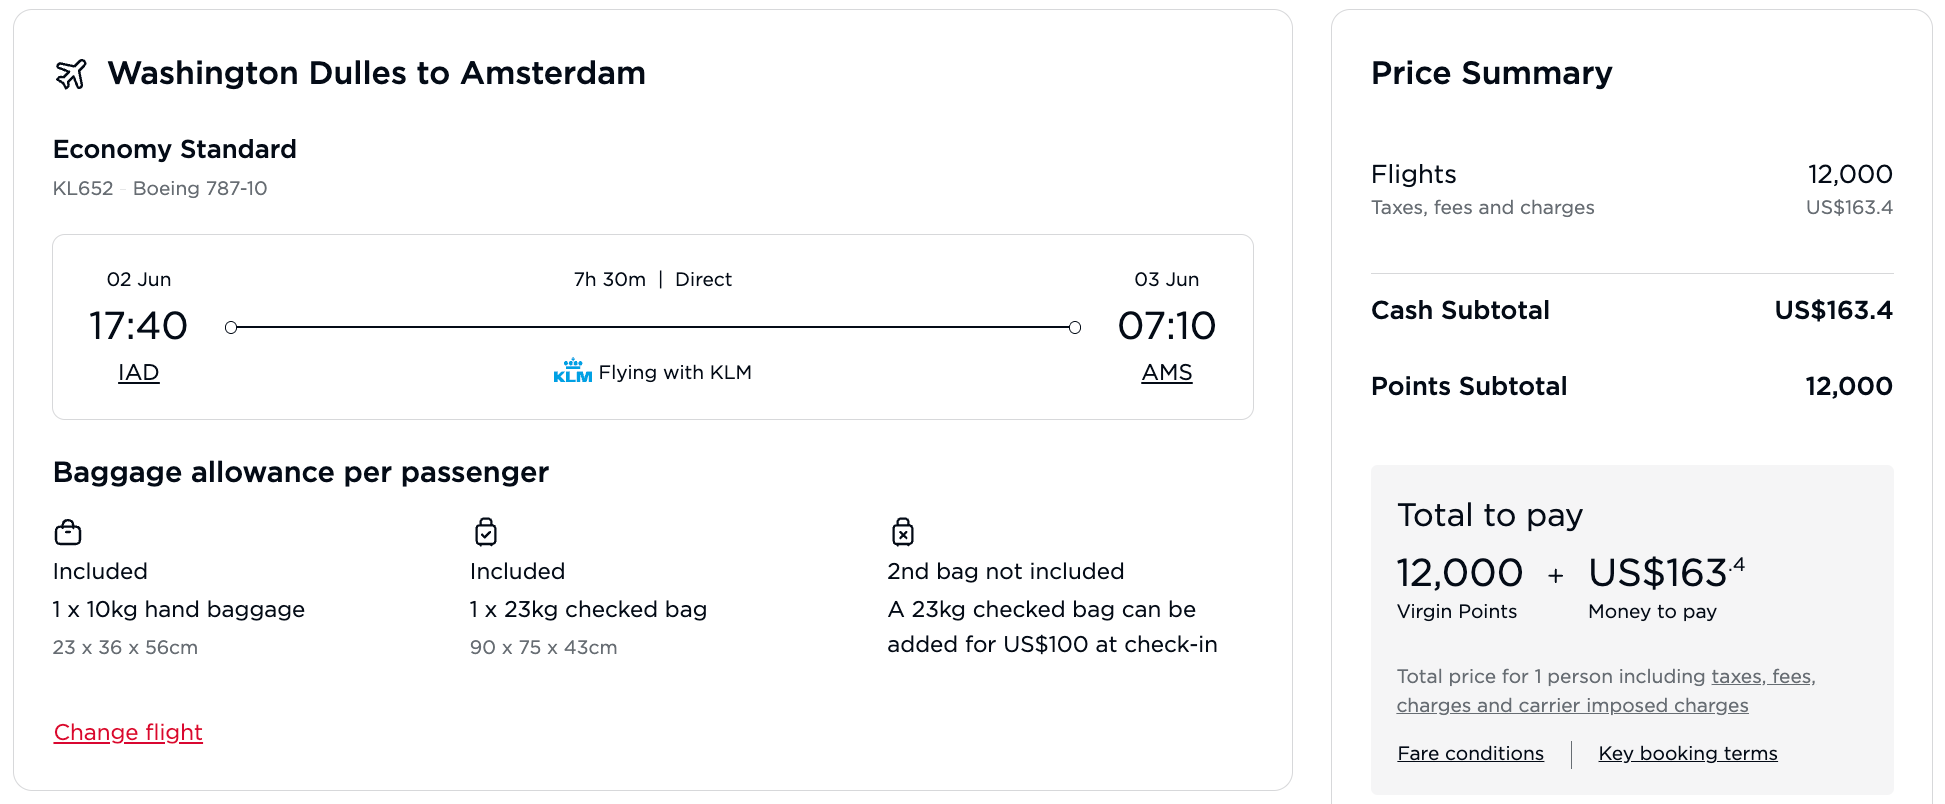Image resolution: width=1945 pixels, height=804 pixels.
Task: Click the 17:40 departure time
Action: (x=138, y=326)
